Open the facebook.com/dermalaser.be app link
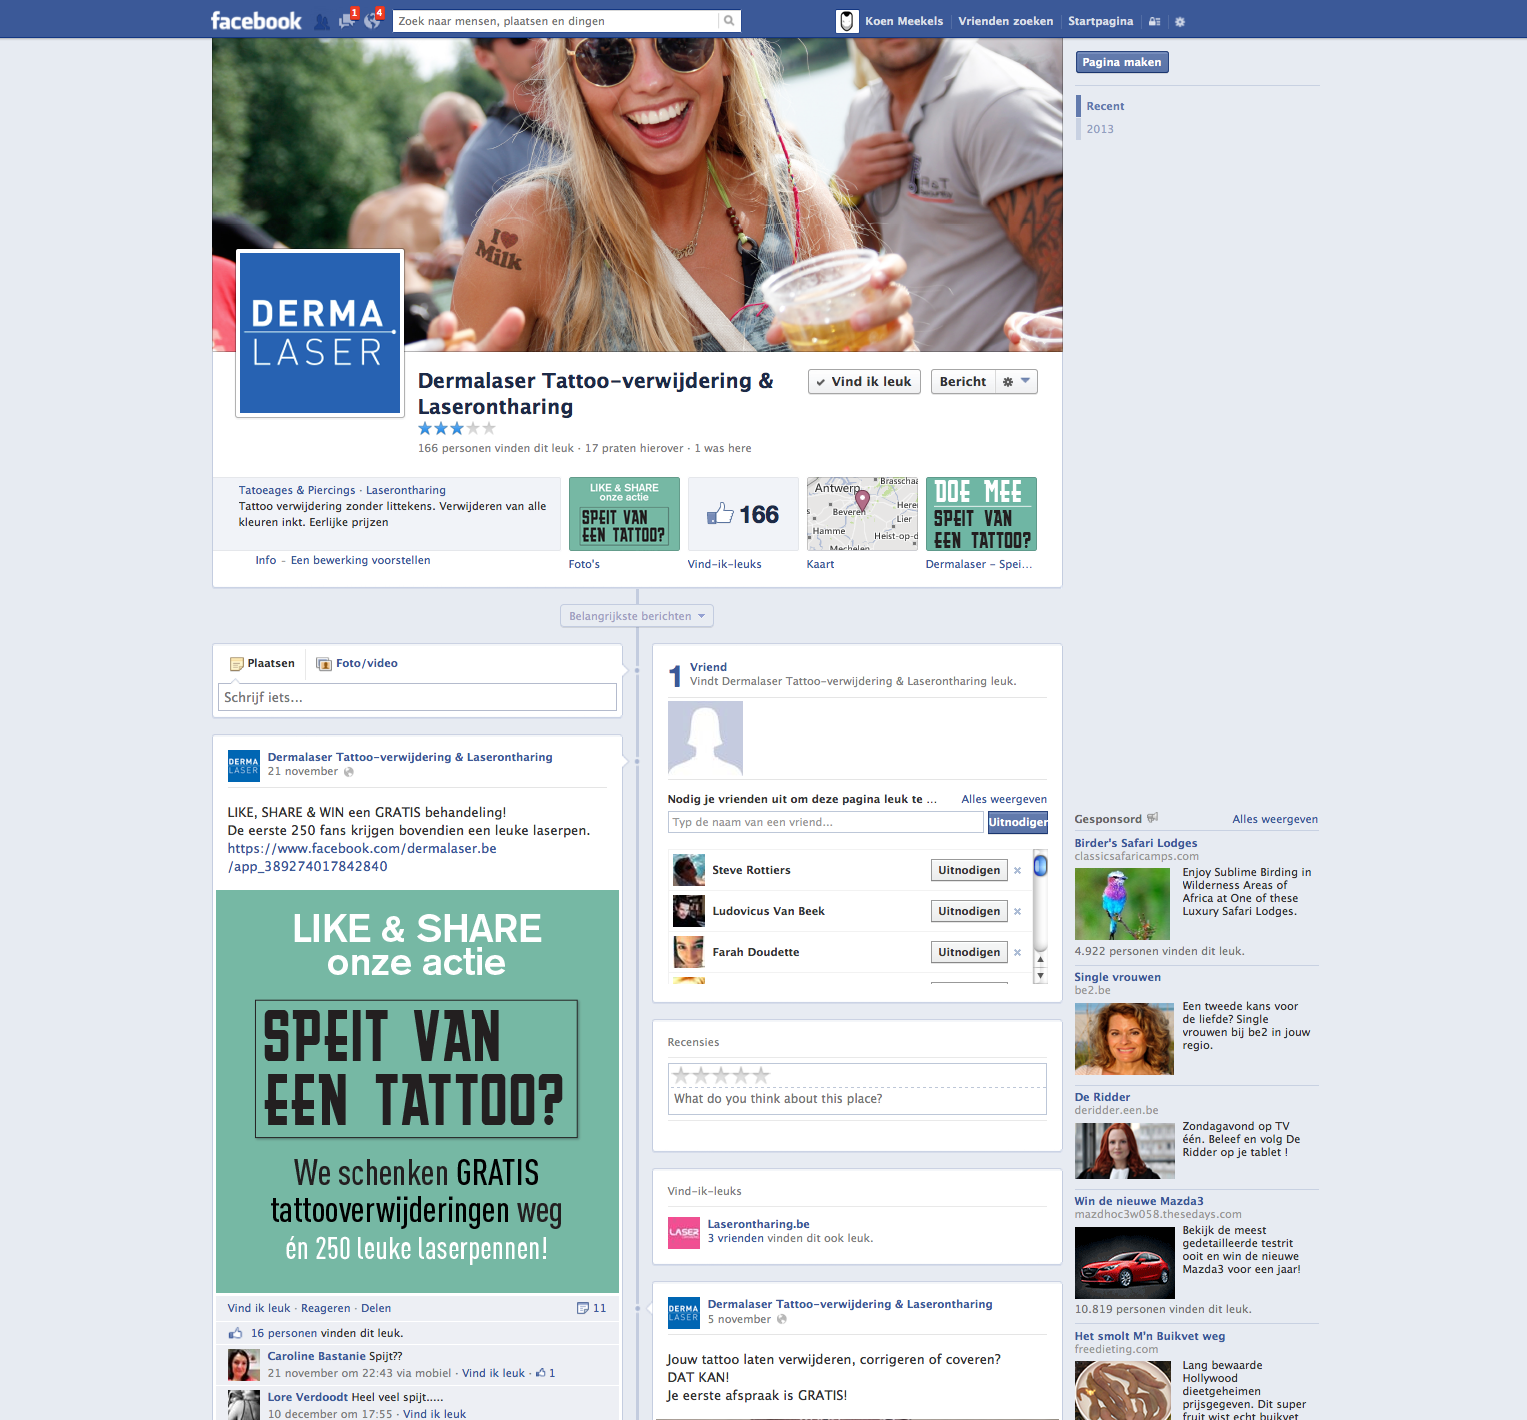Screen dimensions: 1527x1420 (x=362, y=857)
